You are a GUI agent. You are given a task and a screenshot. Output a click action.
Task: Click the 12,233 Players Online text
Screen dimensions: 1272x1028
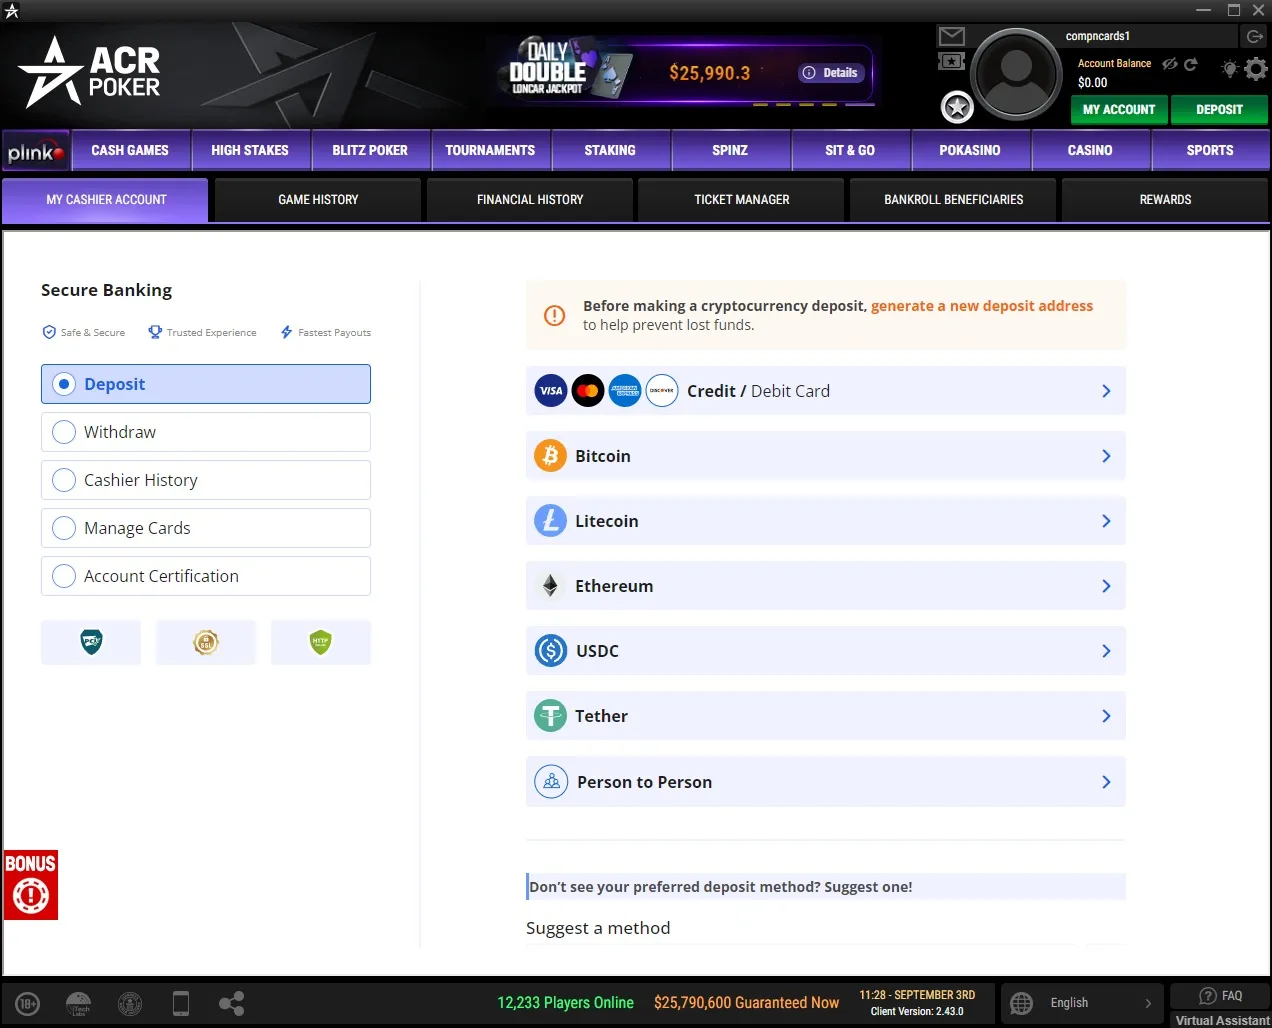(x=565, y=1003)
